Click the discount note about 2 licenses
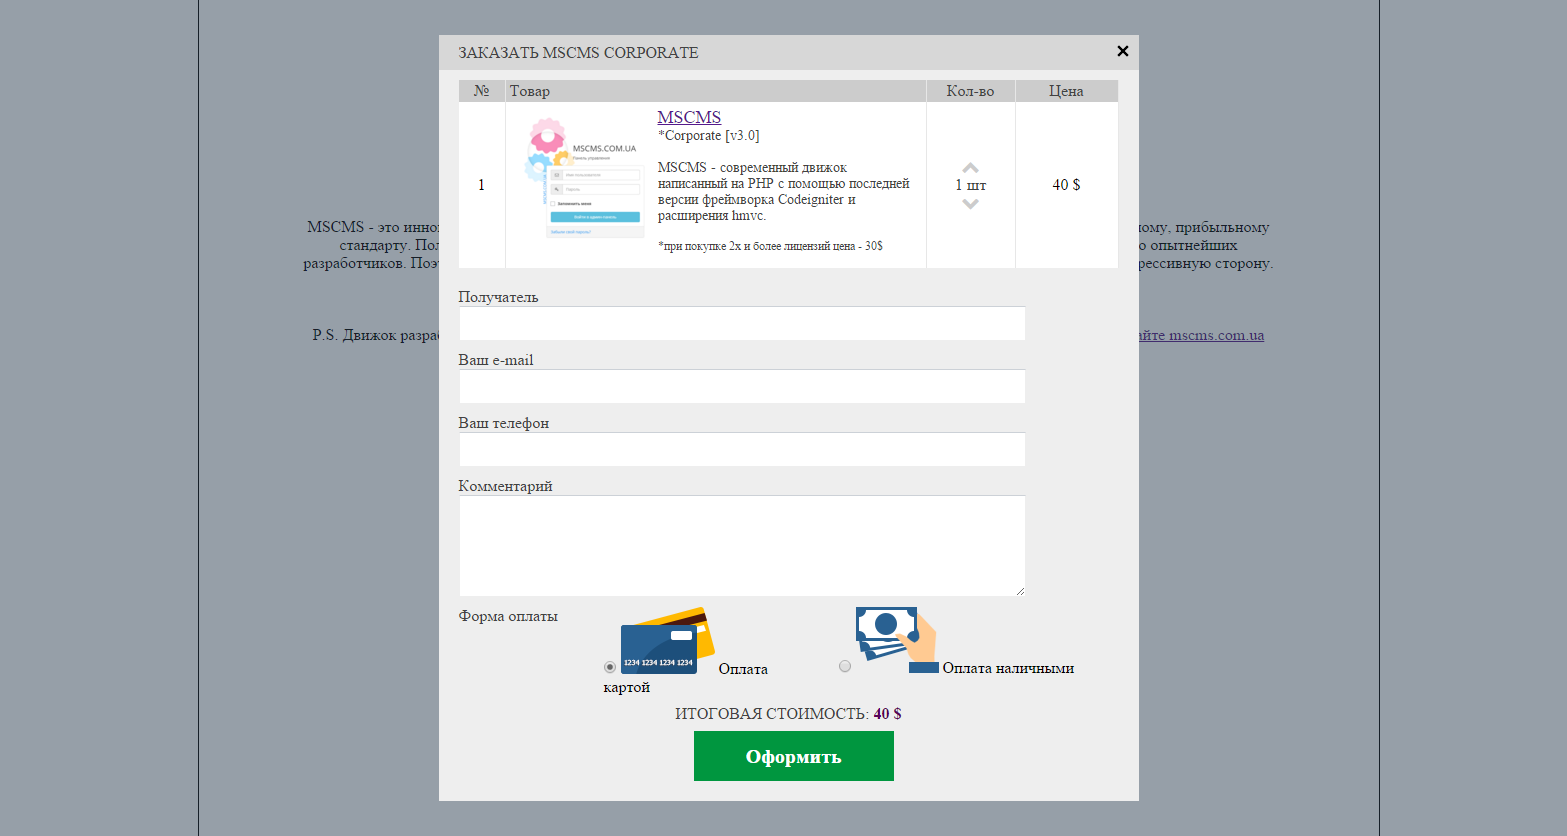Viewport: 1567px width, 836px height. [770, 246]
